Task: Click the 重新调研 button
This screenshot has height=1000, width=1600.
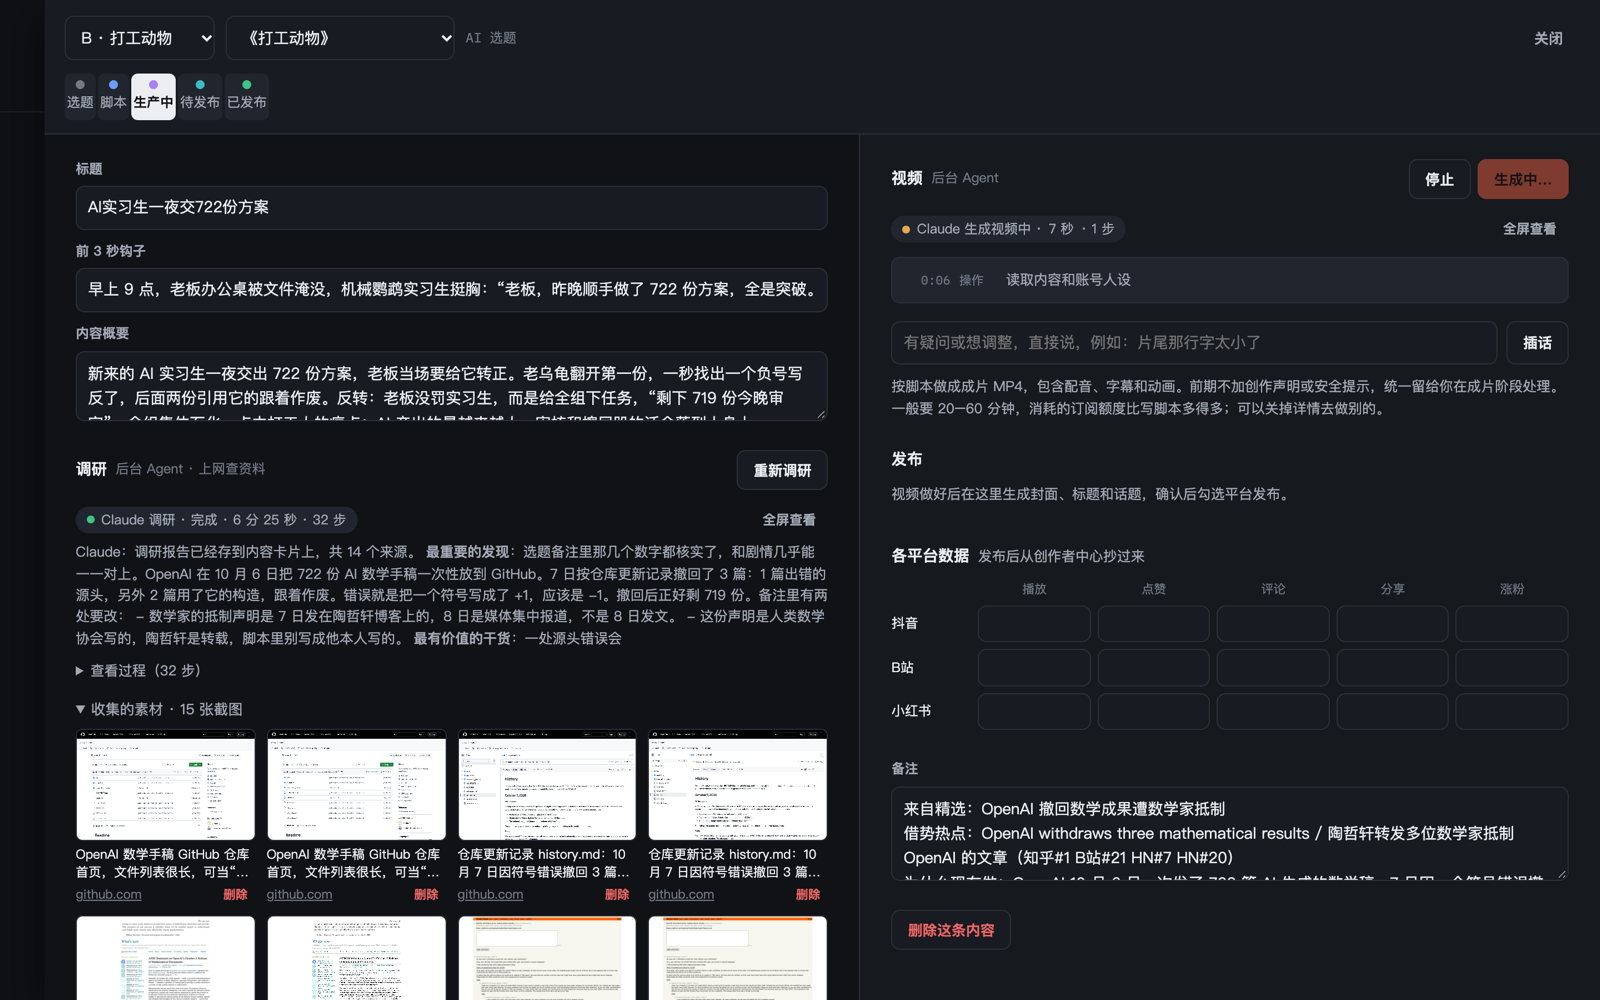Action: (x=782, y=470)
